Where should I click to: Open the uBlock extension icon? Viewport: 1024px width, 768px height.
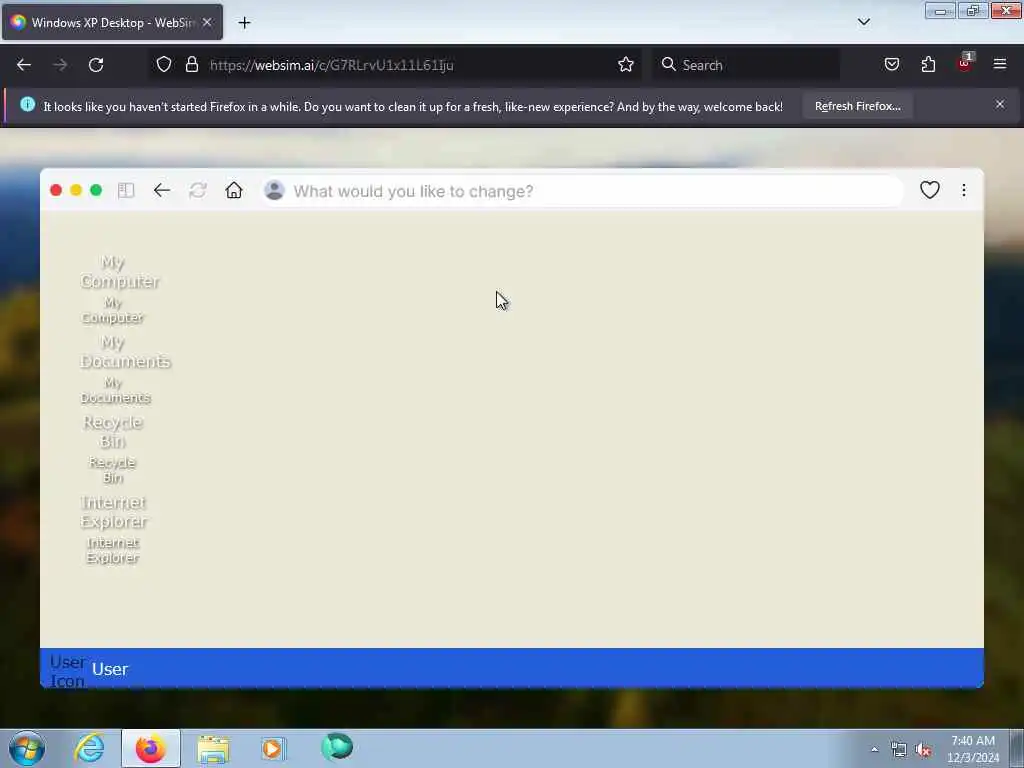click(965, 63)
